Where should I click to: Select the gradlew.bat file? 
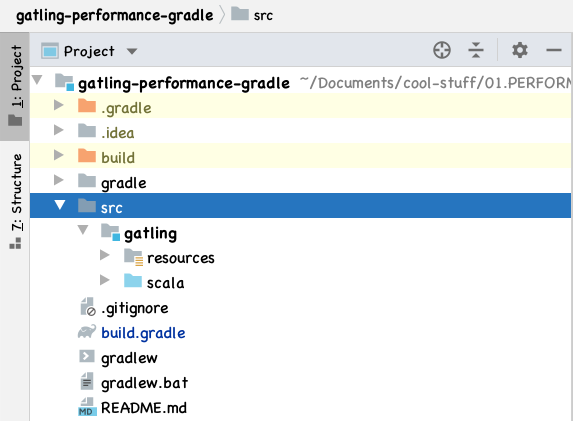click(145, 383)
